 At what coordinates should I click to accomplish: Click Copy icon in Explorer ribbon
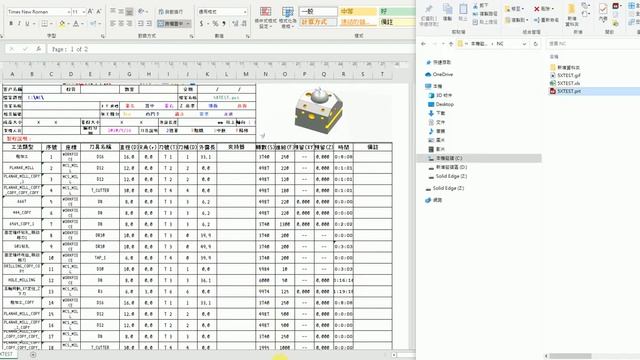click(x=448, y=12)
